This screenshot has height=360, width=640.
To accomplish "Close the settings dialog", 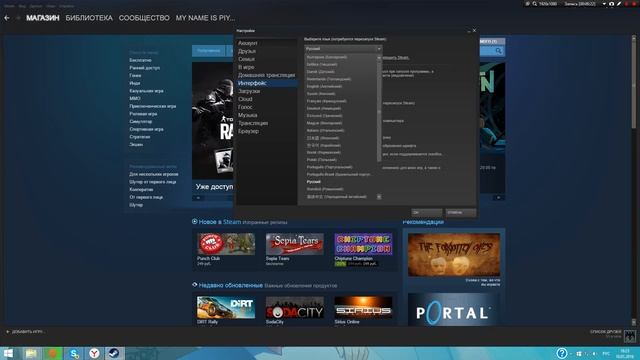I will click(474, 31).
